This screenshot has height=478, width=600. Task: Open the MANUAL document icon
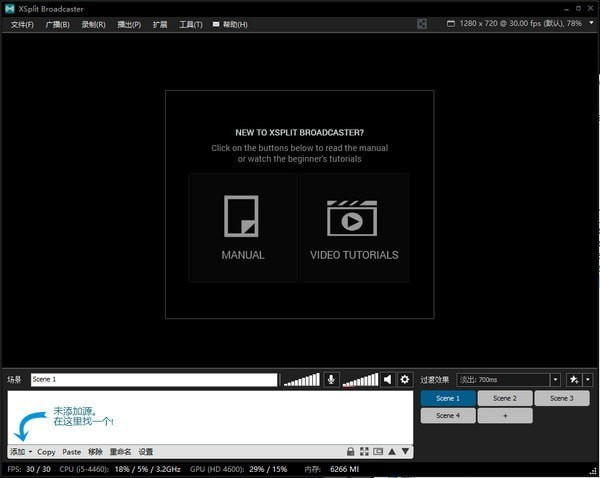coord(241,216)
